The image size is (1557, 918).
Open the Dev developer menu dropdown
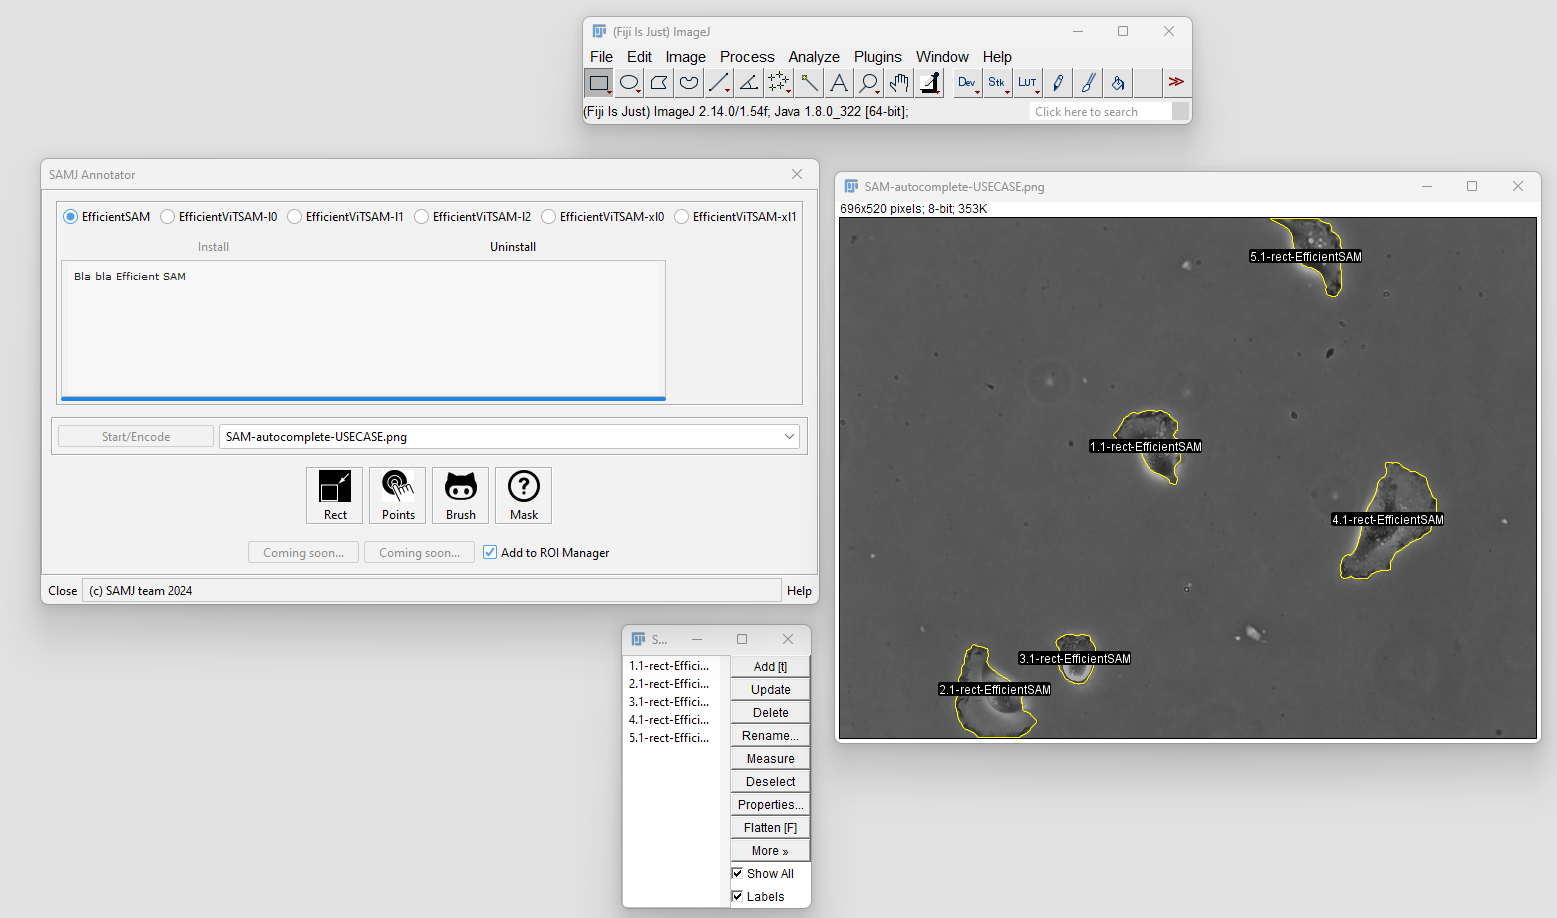(968, 83)
